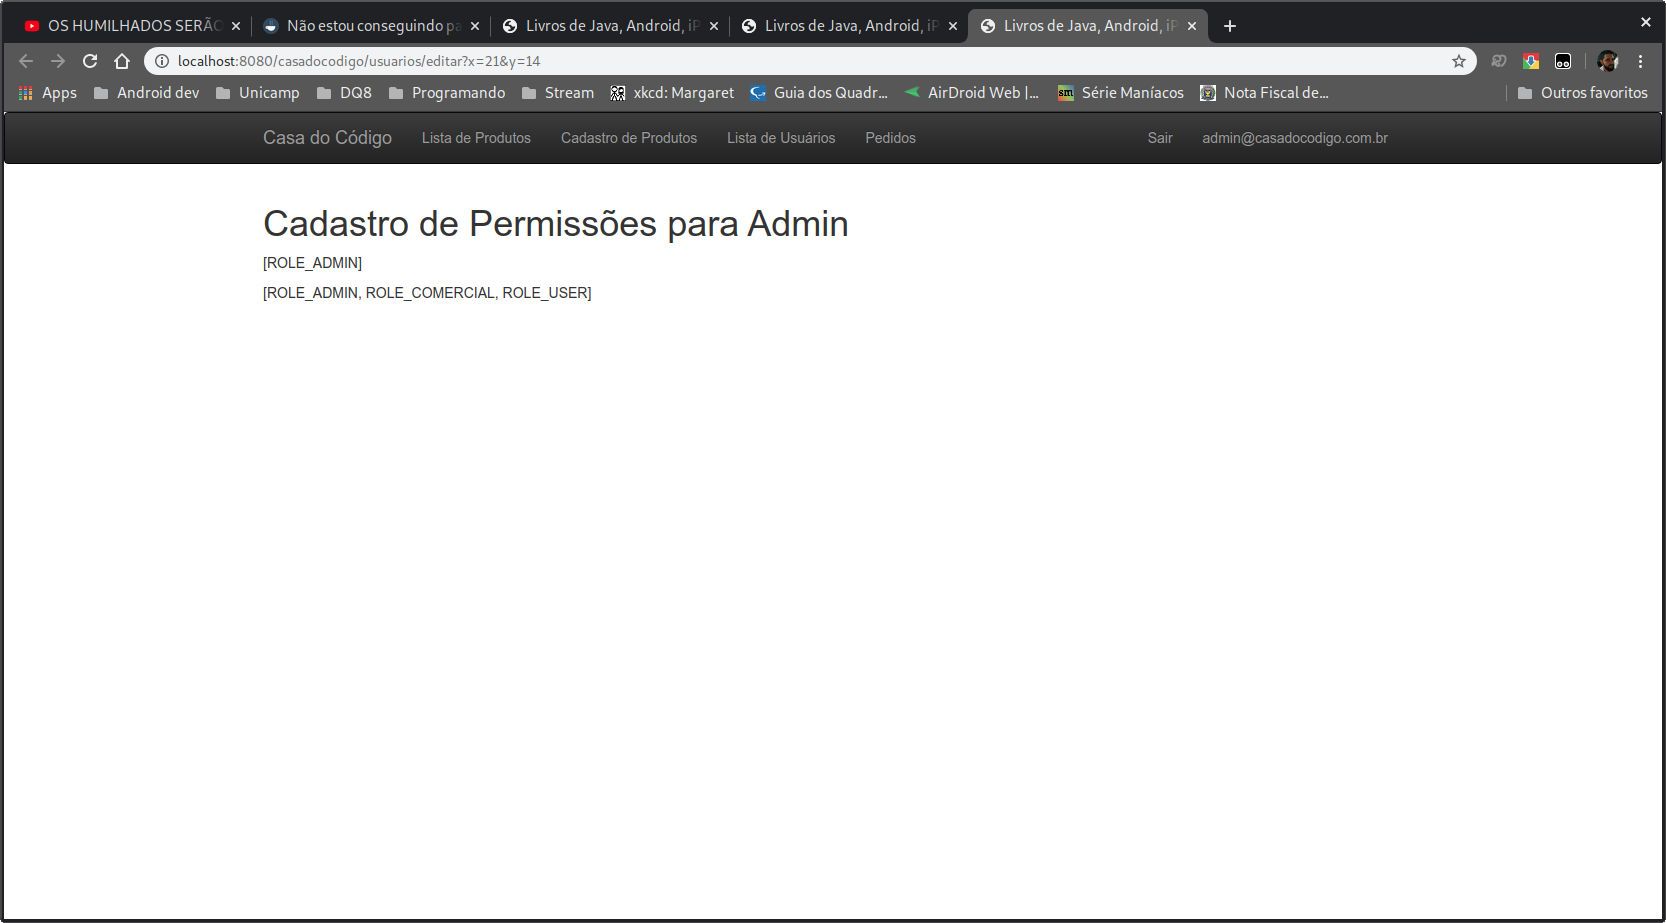Open the Apps grid shortcut
The width and height of the screenshot is (1666, 923).
coord(47,93)
